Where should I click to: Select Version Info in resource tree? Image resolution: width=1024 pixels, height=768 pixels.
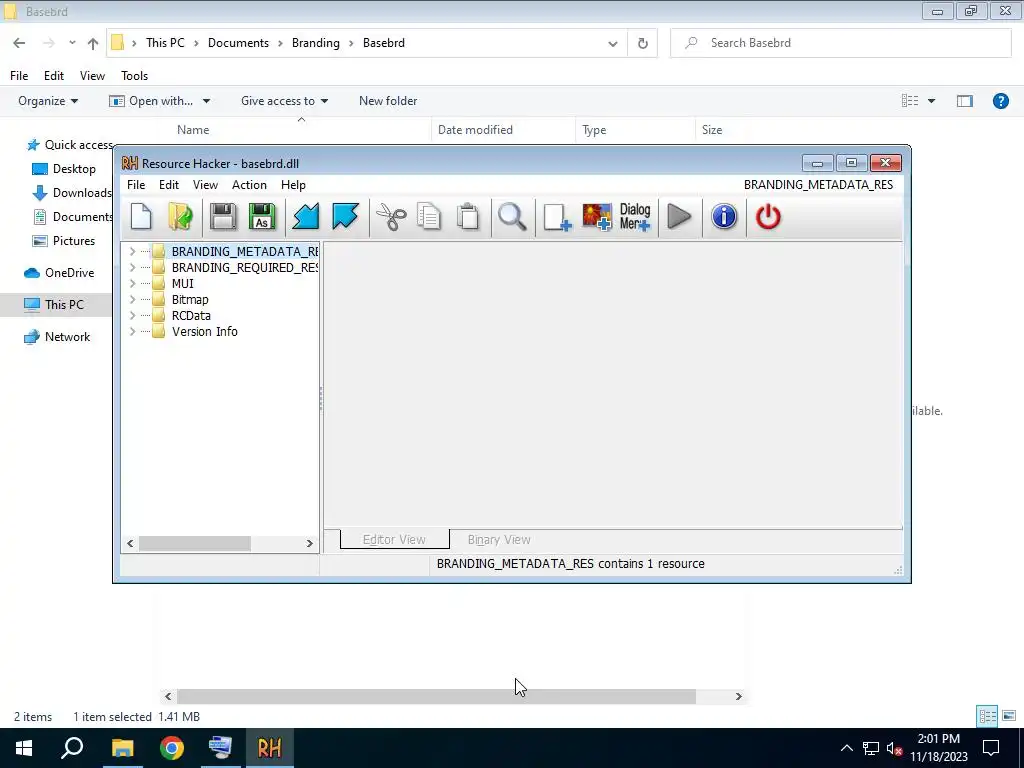pyautogui.click(x=204, y=331)
